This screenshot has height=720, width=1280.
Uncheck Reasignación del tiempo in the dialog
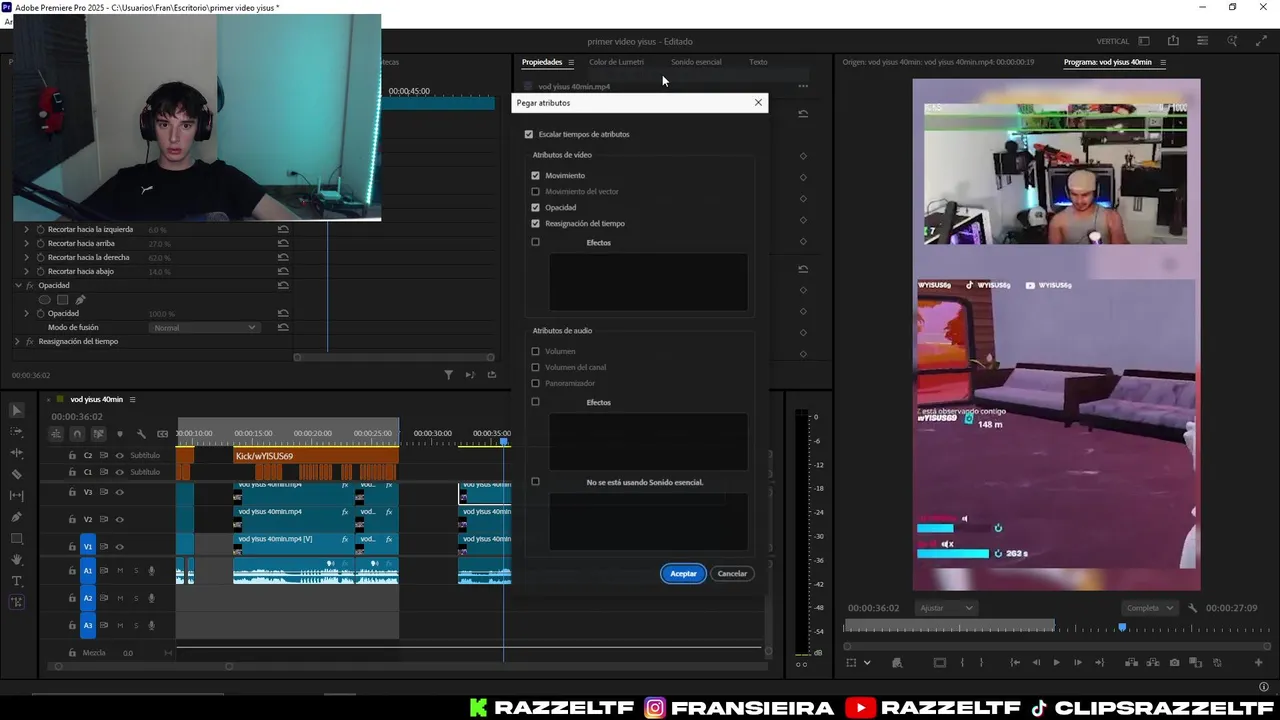(x=535, y=223)
